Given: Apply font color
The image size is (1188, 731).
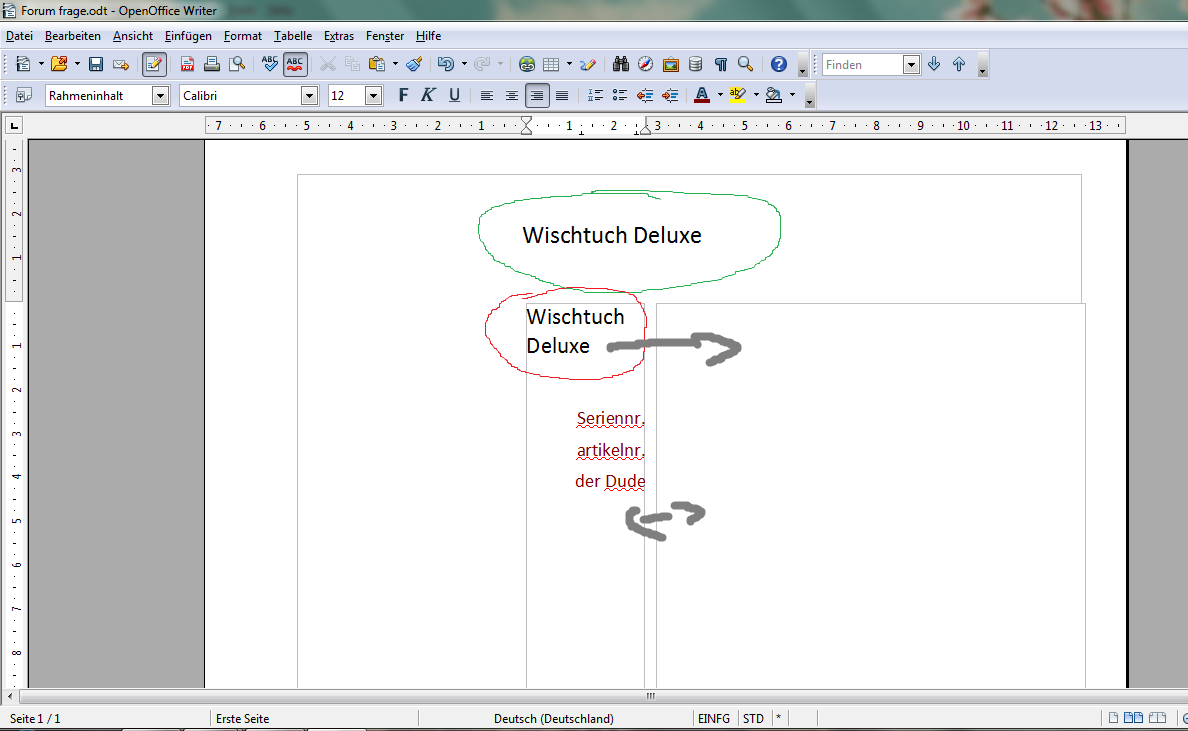Looking at the screenshot, I should (702, 95).
